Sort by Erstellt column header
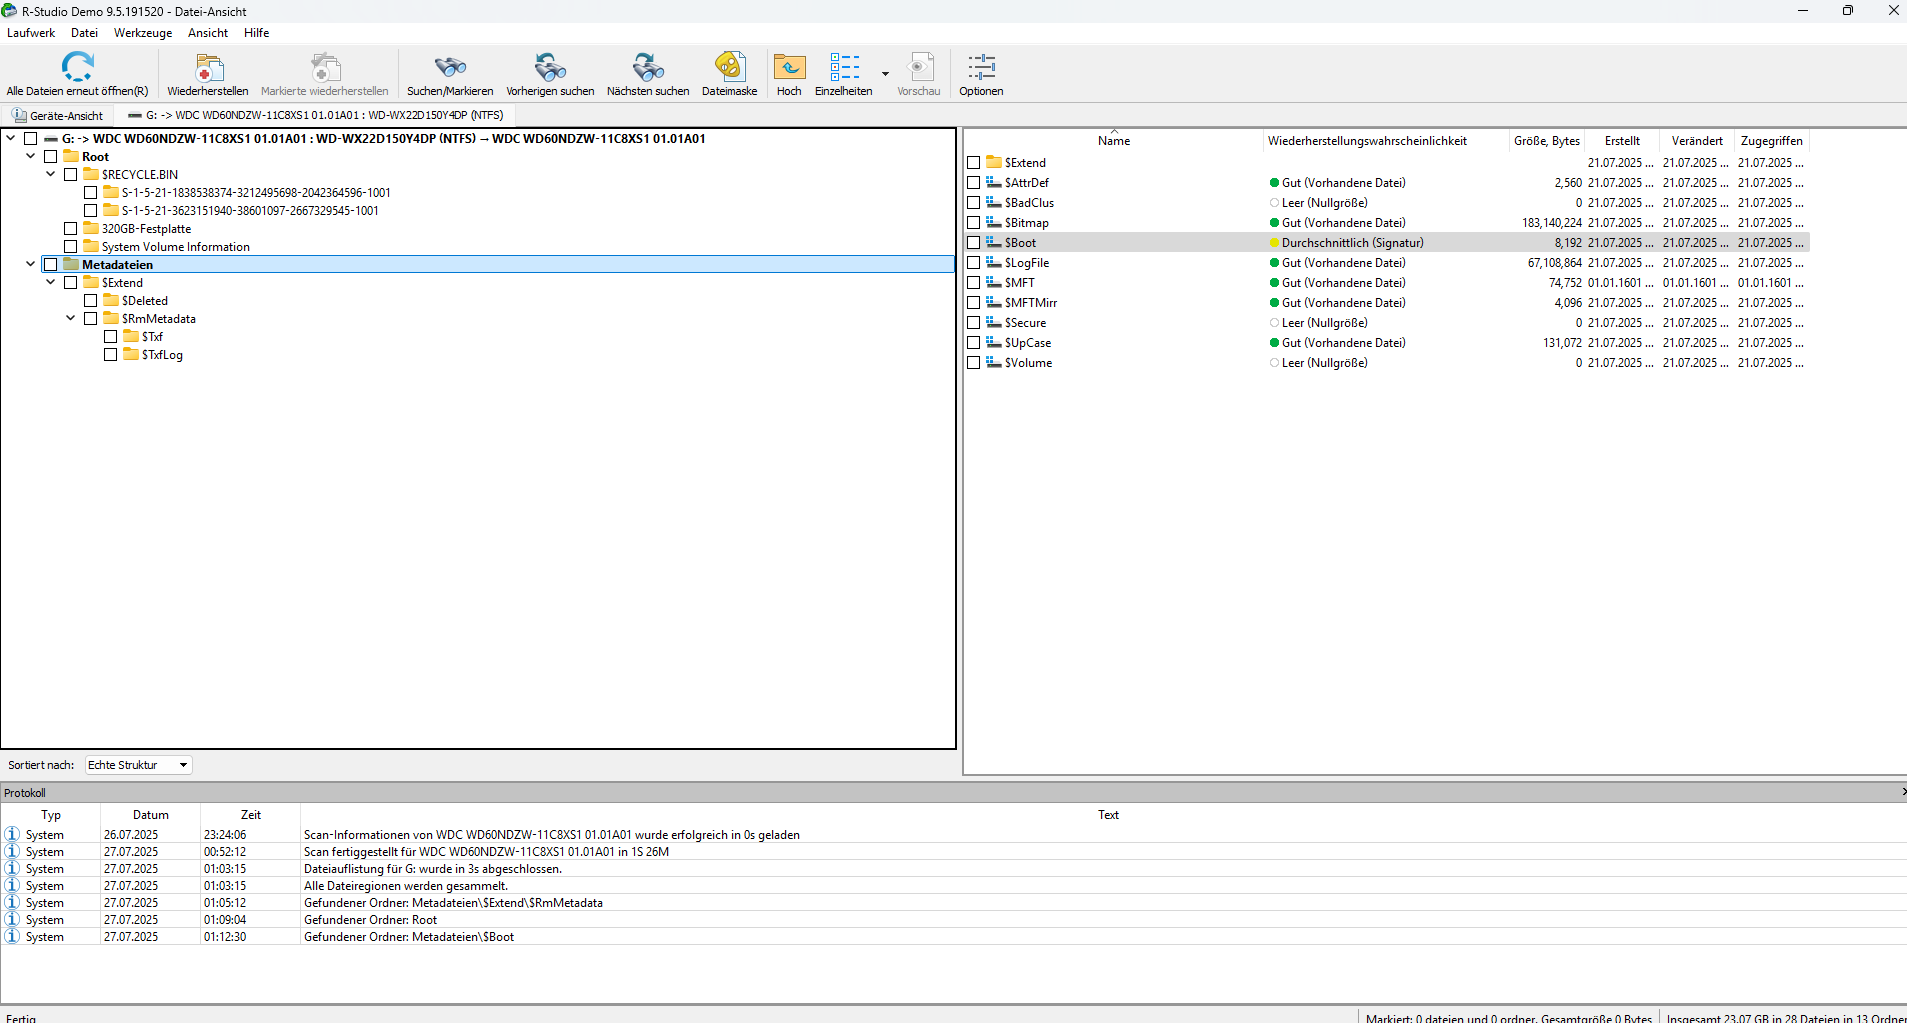 click(1622, 141)
